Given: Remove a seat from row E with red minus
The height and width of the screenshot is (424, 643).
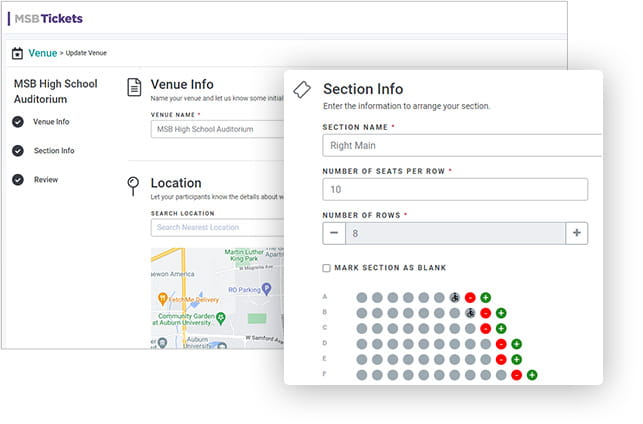Looking at the screenshot, I should pos(501,360).
